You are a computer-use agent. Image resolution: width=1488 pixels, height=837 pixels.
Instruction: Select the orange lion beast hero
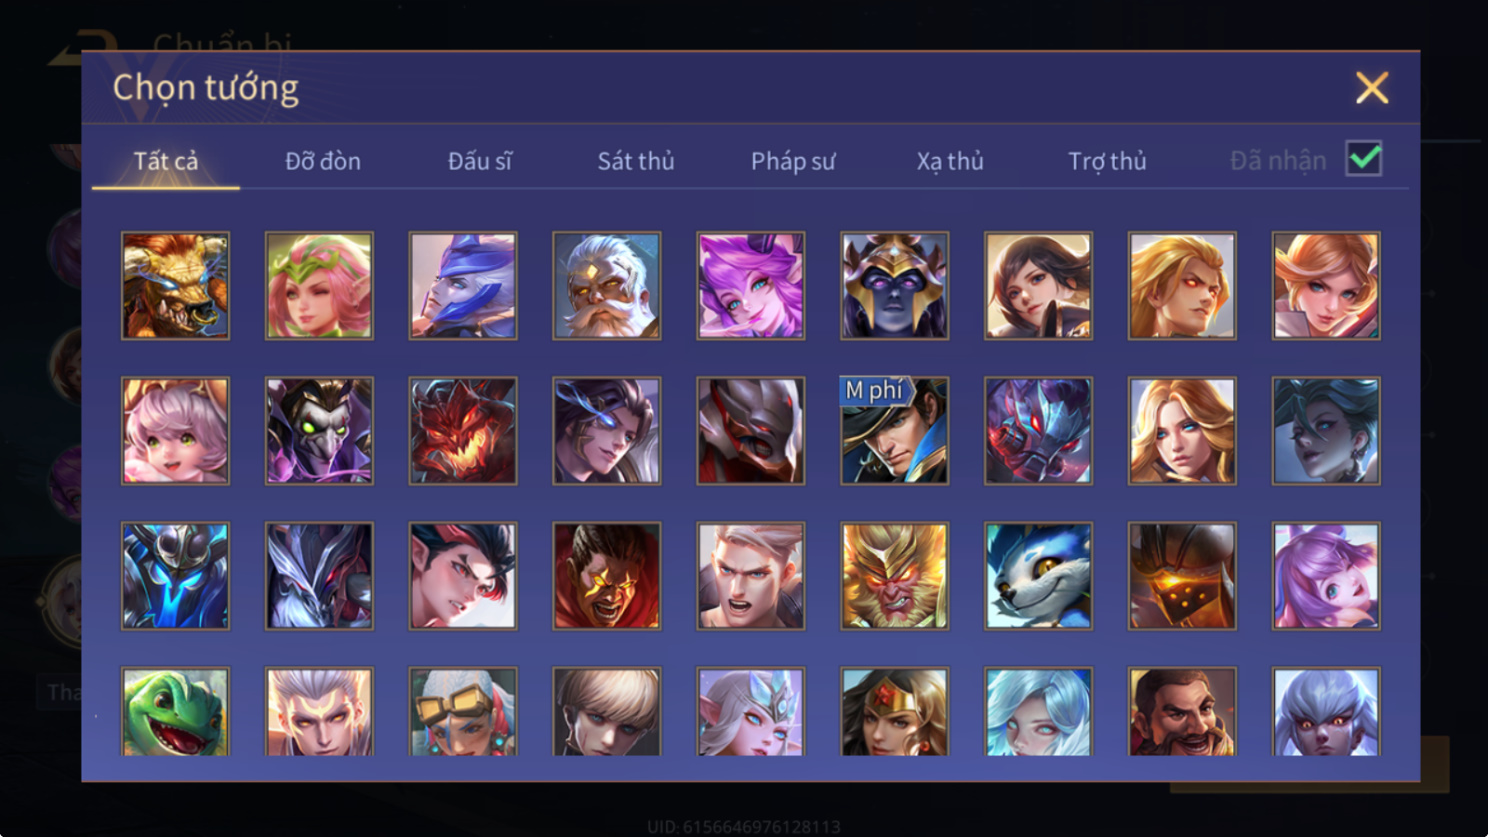tap(175, 286)
